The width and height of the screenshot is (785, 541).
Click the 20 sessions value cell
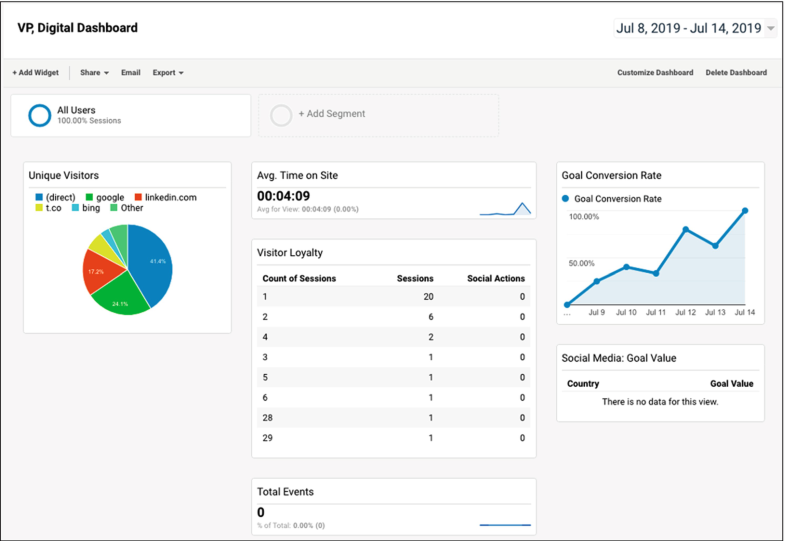click(429, 297)
